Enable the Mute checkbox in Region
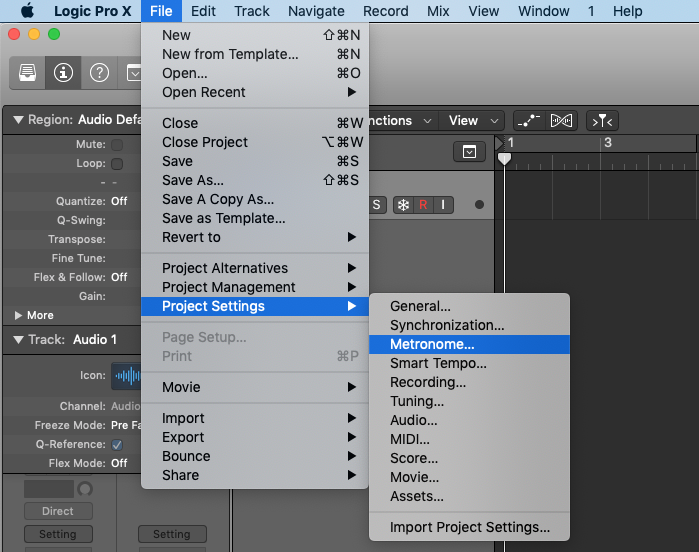 [x=117, y=145]
